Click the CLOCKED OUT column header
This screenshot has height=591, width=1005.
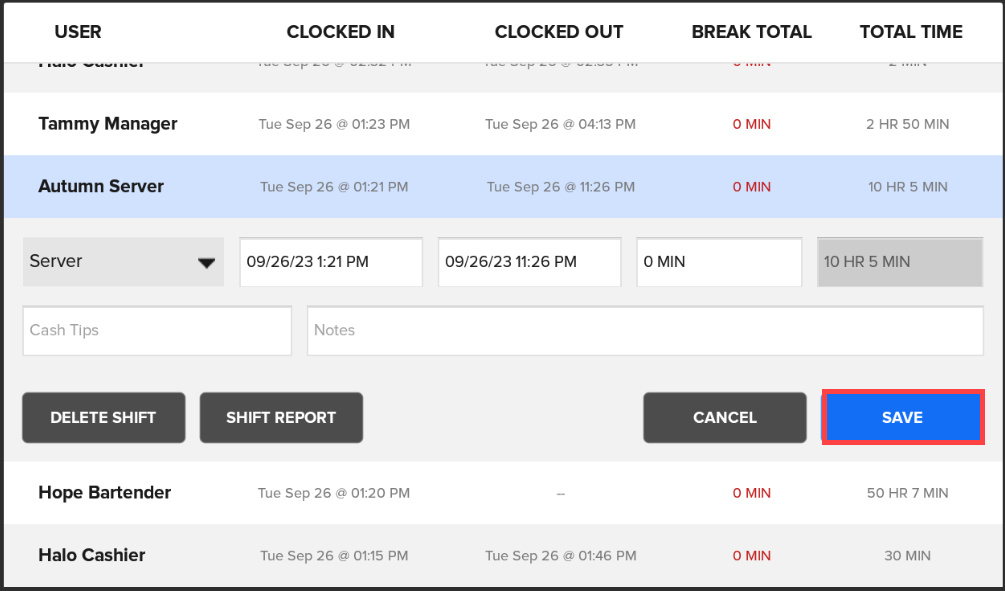(559, 32)
